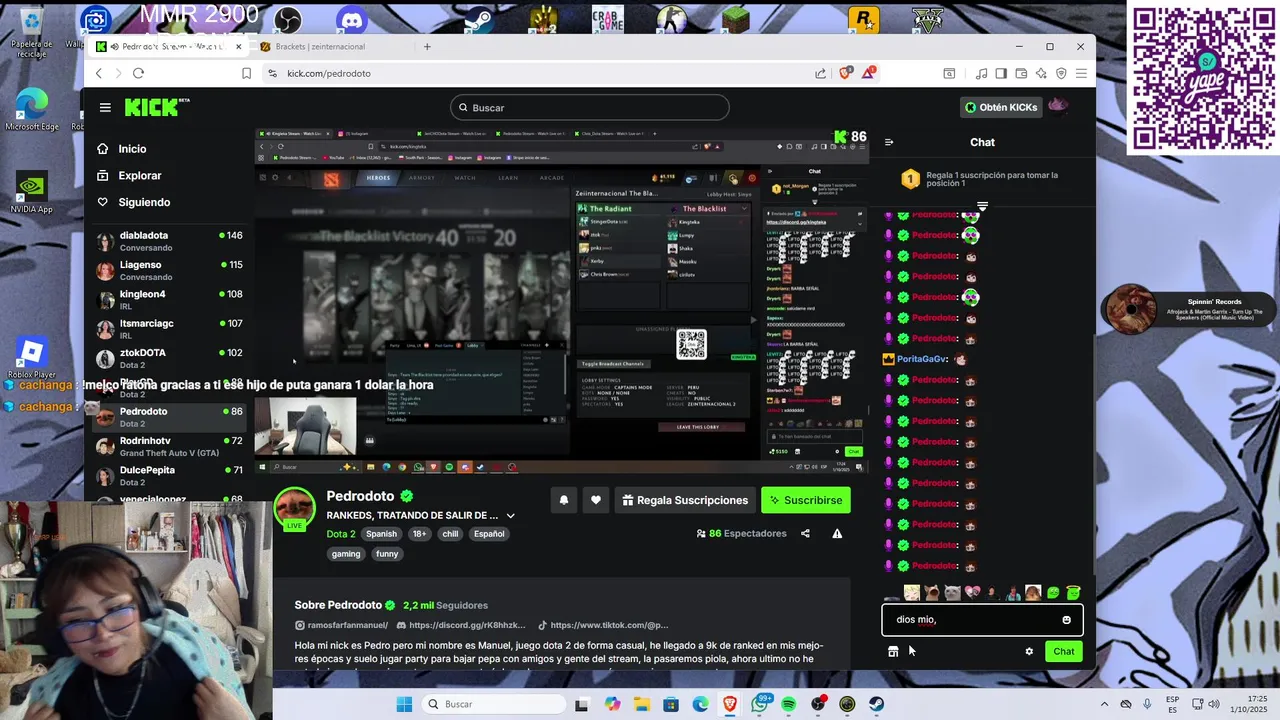Select the 18+ tag
Image resolution: width=1280 pixels, height=720 pixels.
[x=420, y=534]
